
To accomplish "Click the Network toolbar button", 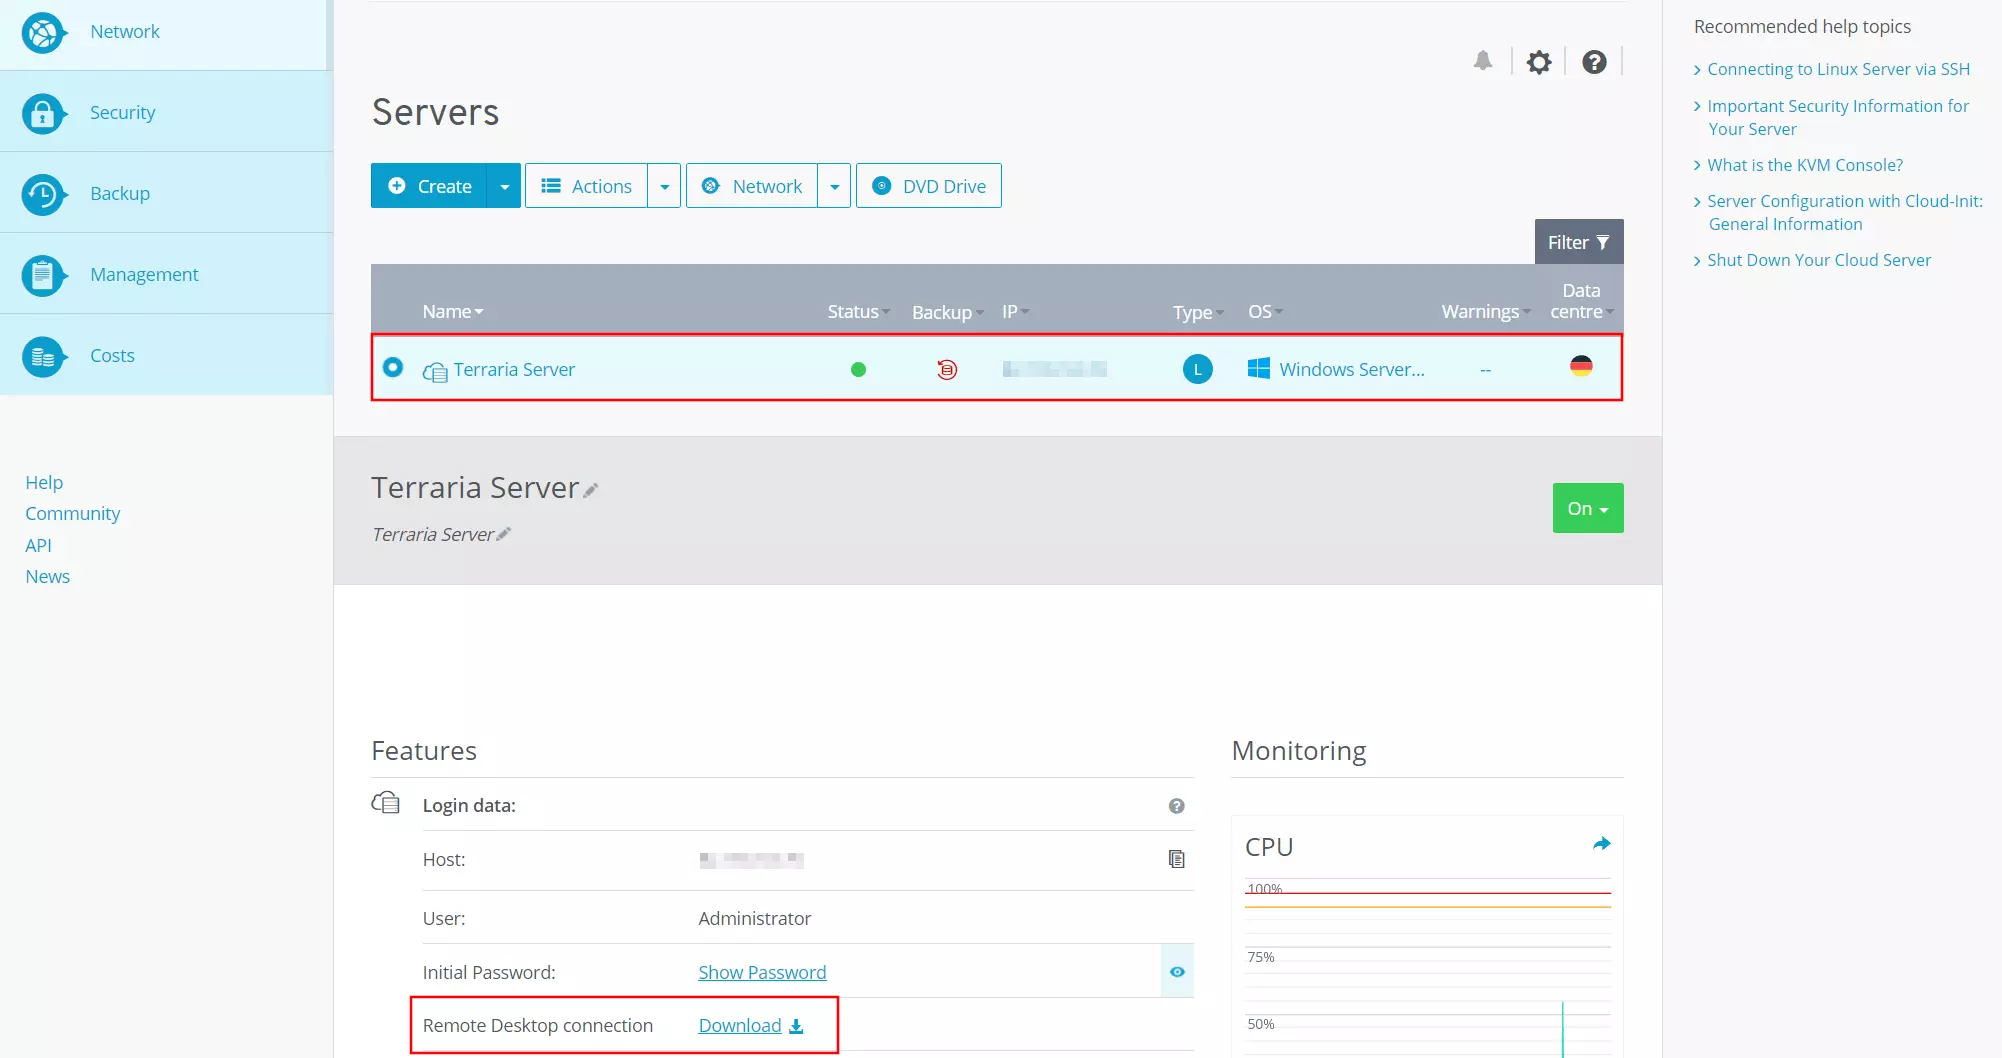I will click(752, 186).
